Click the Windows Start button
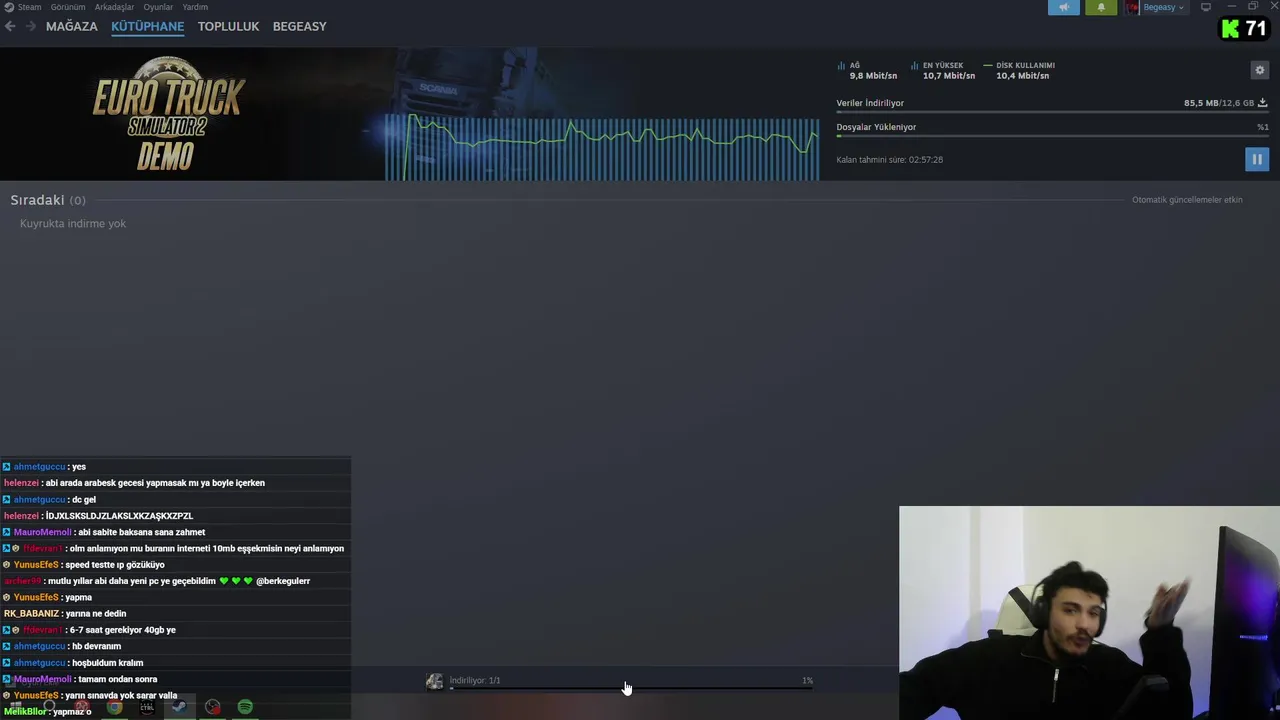 tap(15, 707)
